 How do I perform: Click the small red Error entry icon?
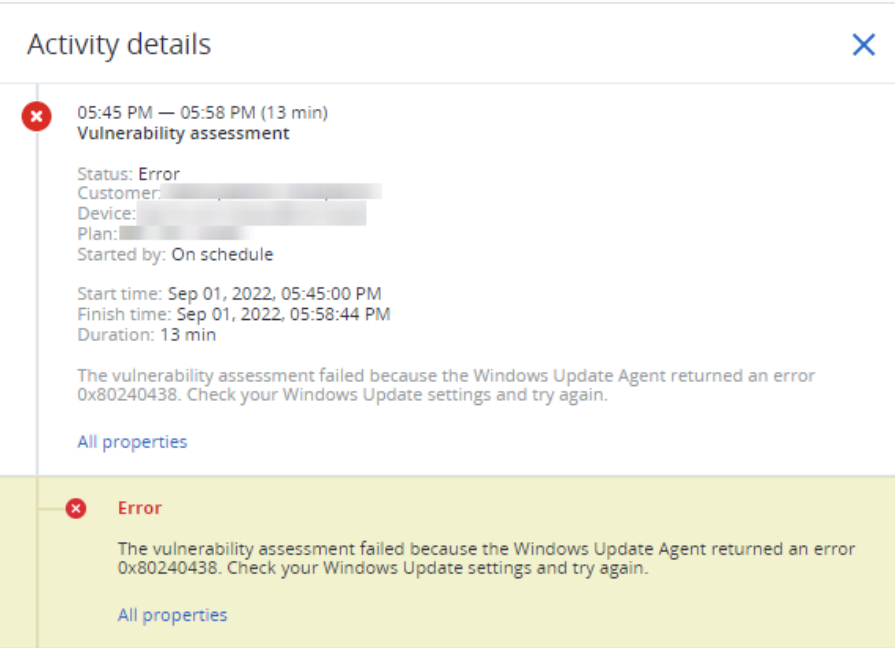point(76,508)
